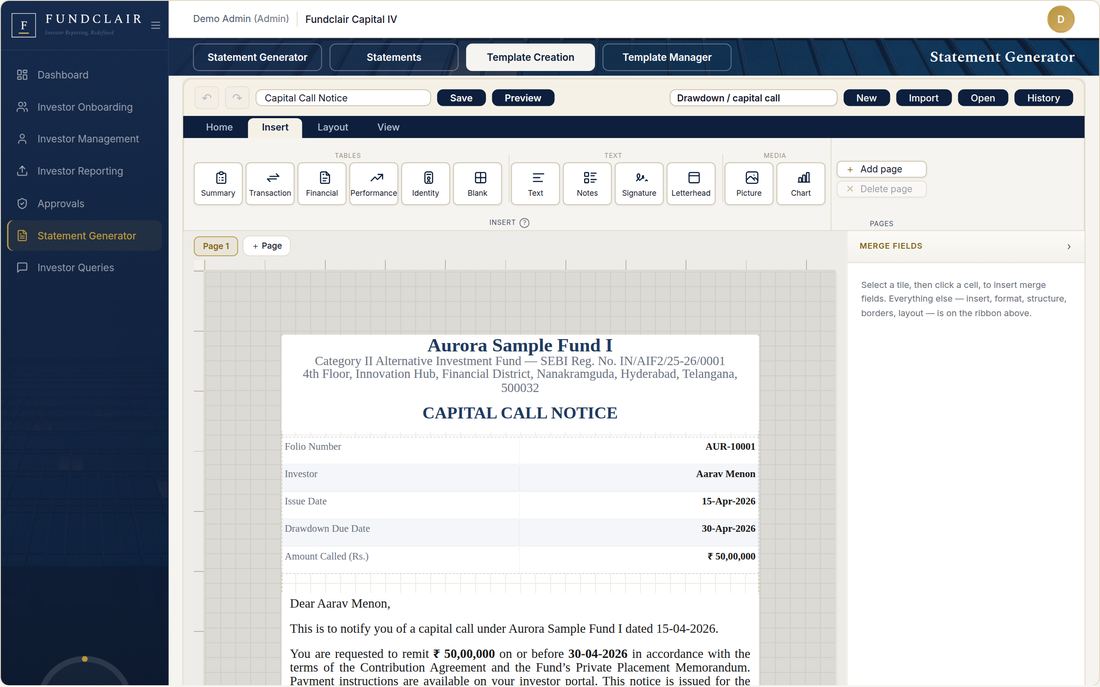Collapse sidebar with hamburger menu icon
Image resolution: width=1100 pixels, height=687 pixels.
[x=156, y=25]
